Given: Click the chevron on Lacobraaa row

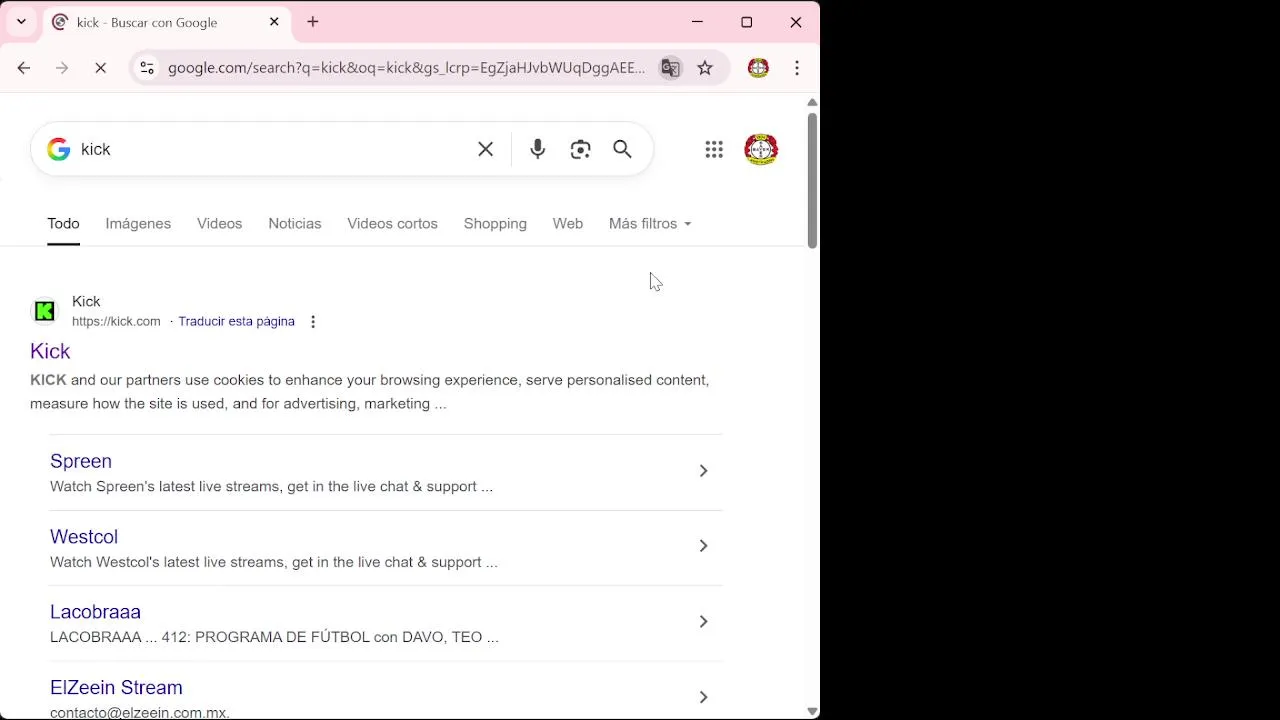Looking at the screenshot, I should 703,622.
